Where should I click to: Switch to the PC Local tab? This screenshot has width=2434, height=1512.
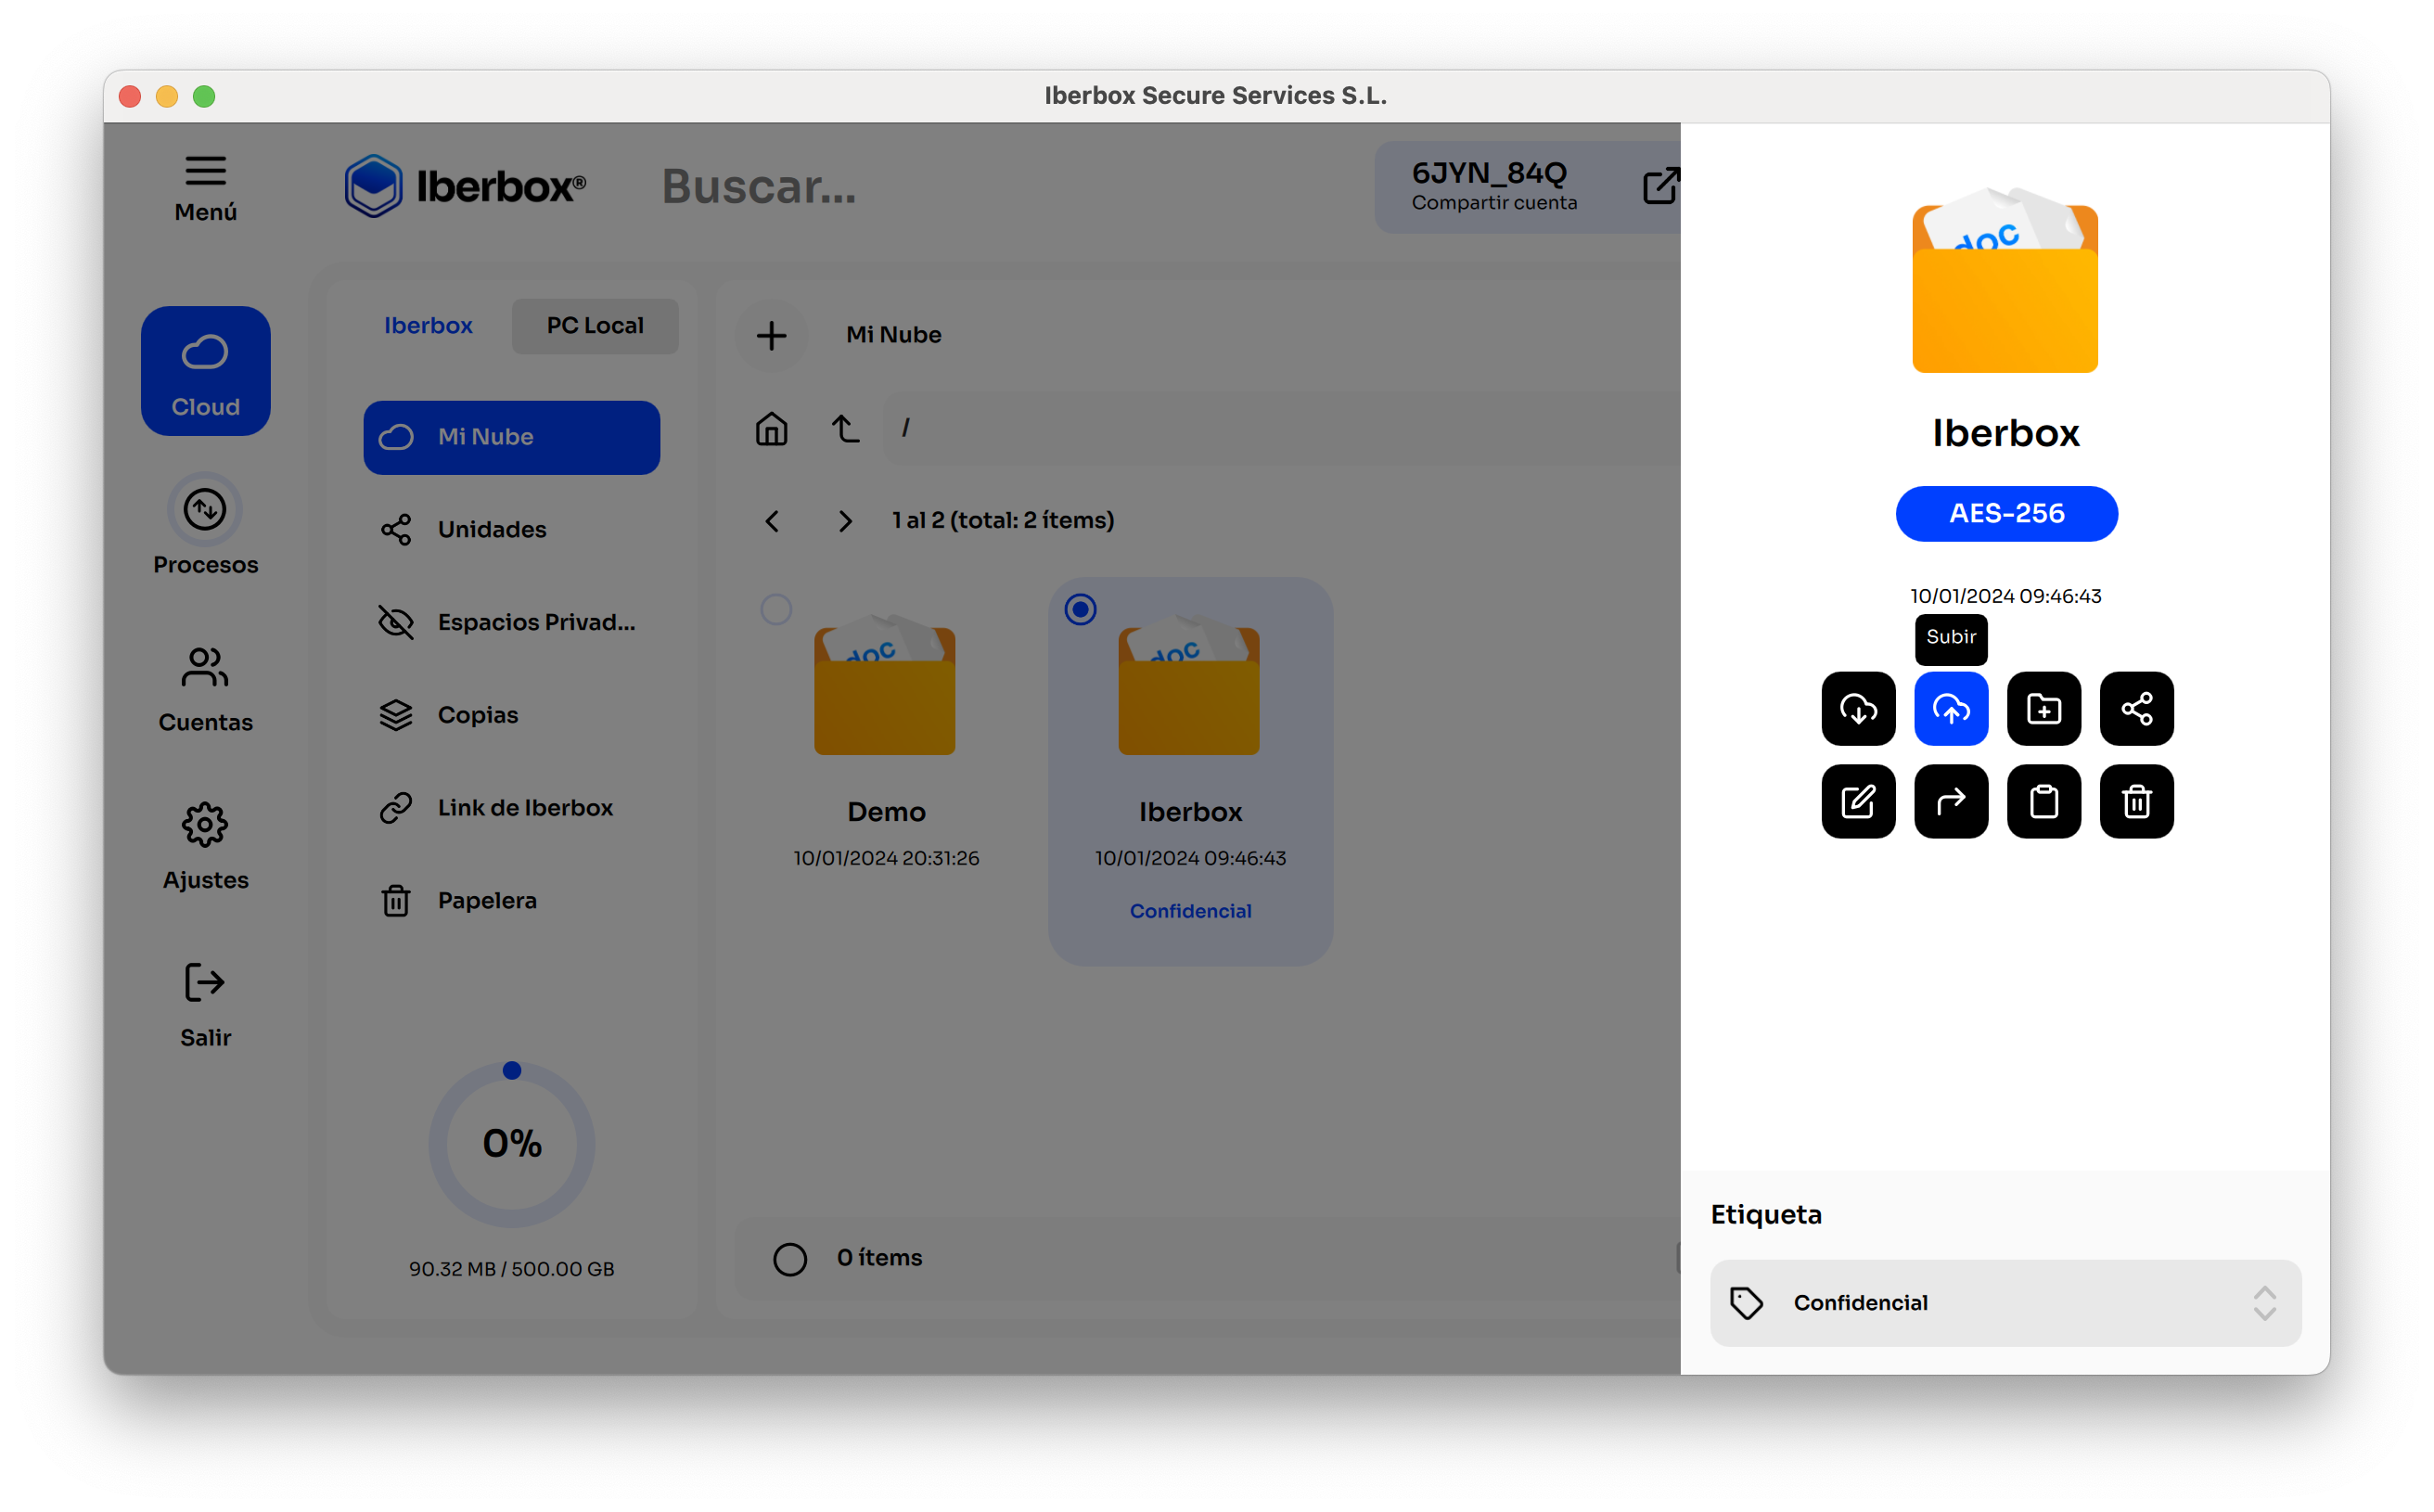point(595,326)
